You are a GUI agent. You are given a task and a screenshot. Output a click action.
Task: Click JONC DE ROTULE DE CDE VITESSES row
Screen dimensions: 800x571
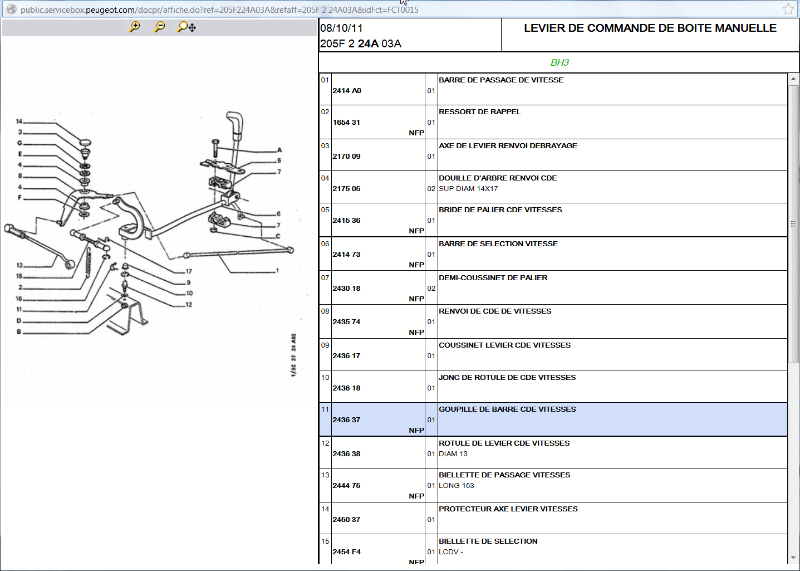553,387
